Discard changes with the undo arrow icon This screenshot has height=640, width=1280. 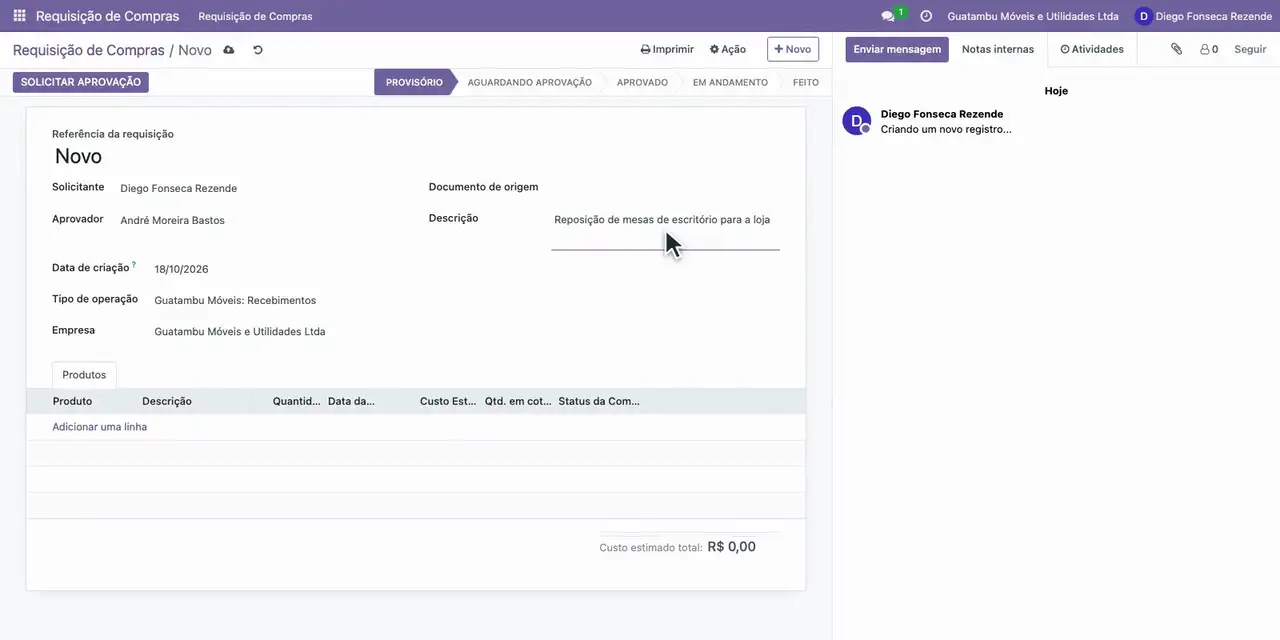pos(258,50)
